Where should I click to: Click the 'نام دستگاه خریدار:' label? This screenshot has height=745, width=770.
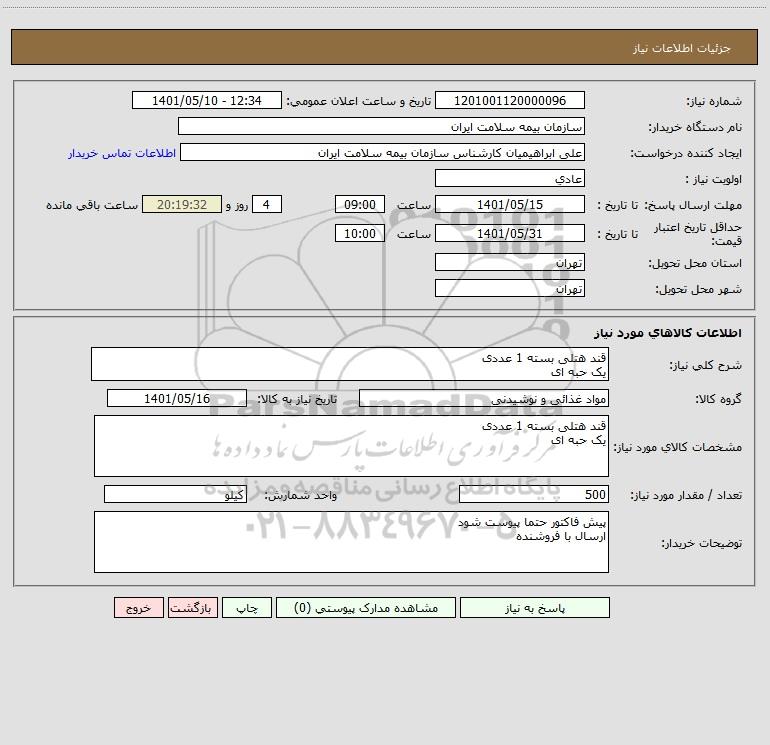[695, 127]
